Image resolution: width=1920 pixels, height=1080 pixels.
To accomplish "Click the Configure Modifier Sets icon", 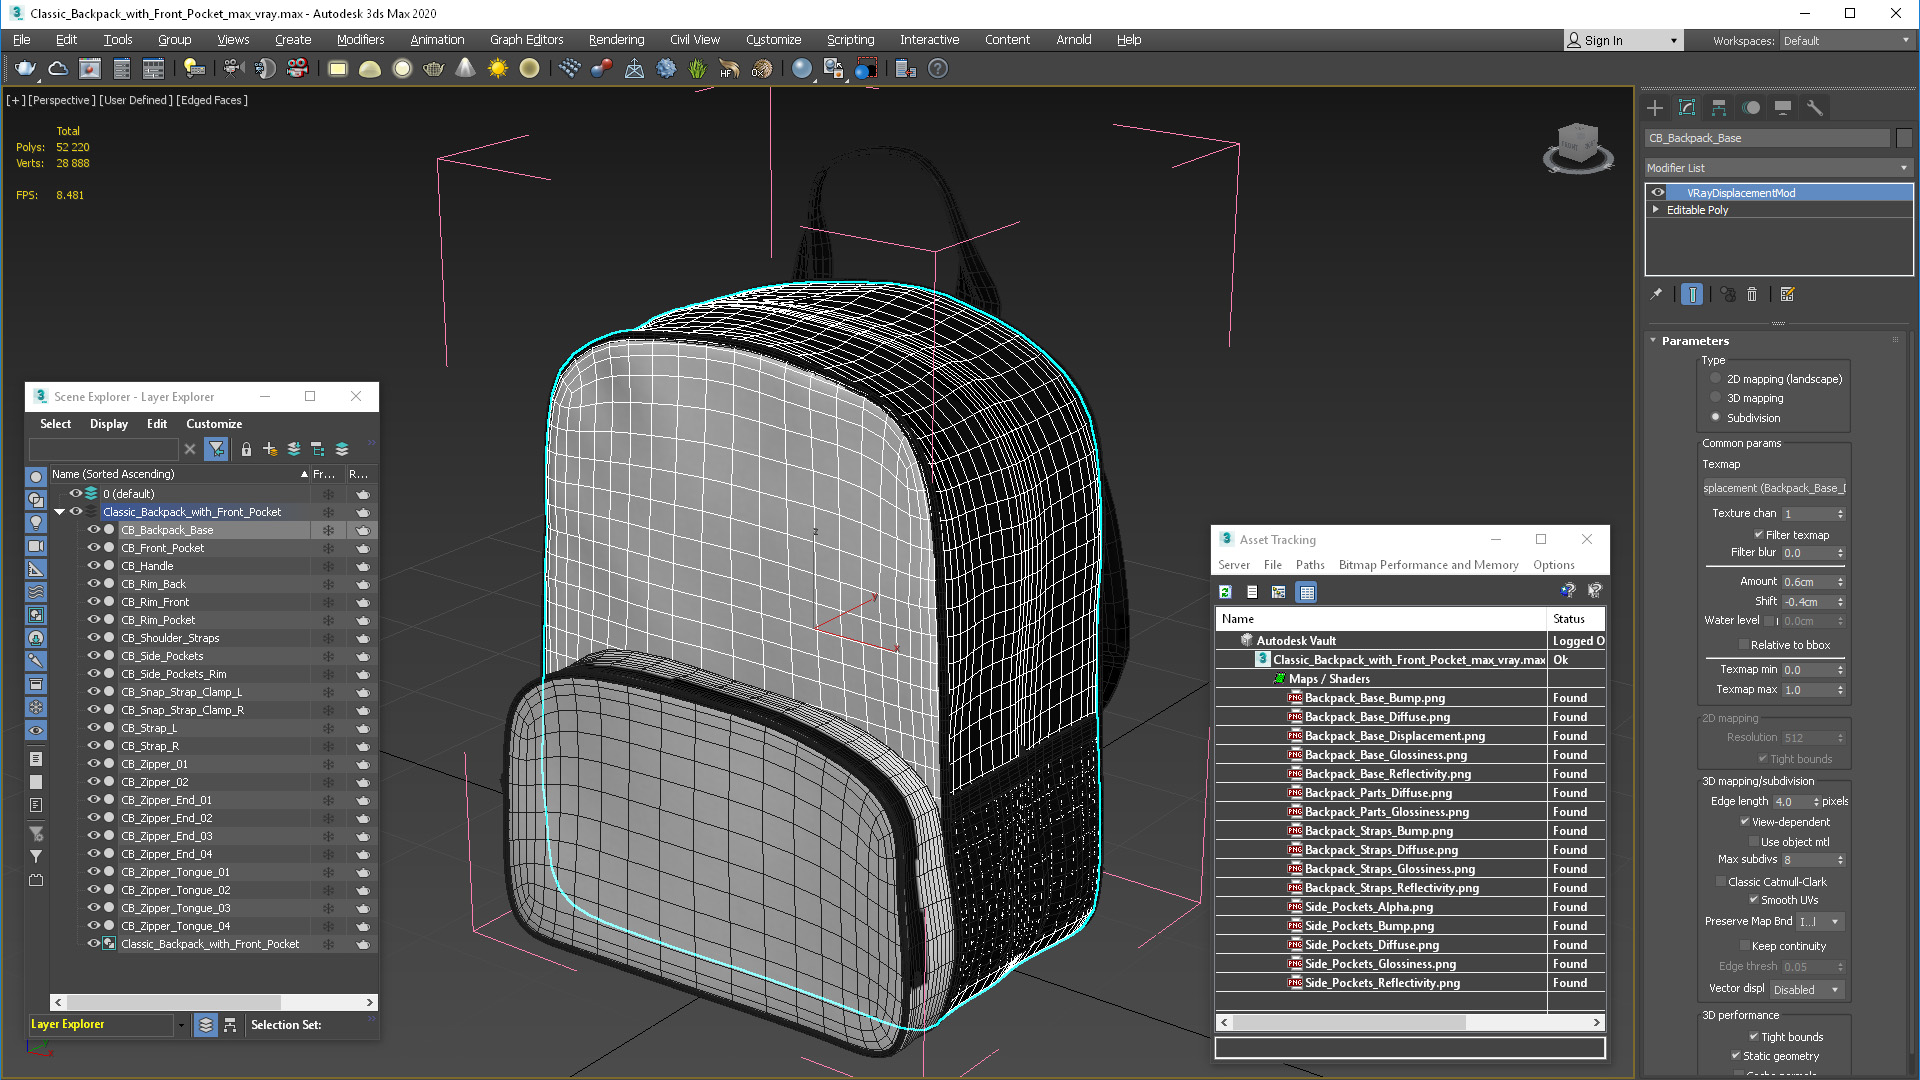I will [x=1788, y=294].
